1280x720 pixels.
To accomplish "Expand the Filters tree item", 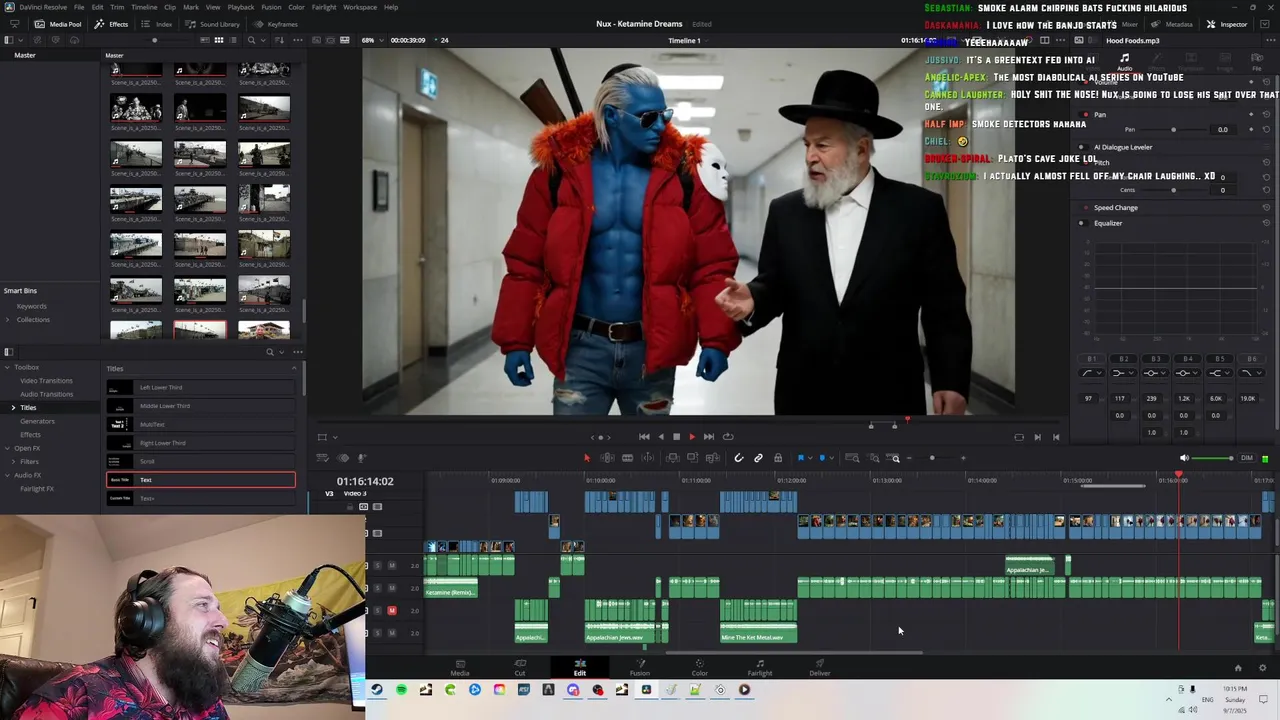I will (x=14, y=461).
